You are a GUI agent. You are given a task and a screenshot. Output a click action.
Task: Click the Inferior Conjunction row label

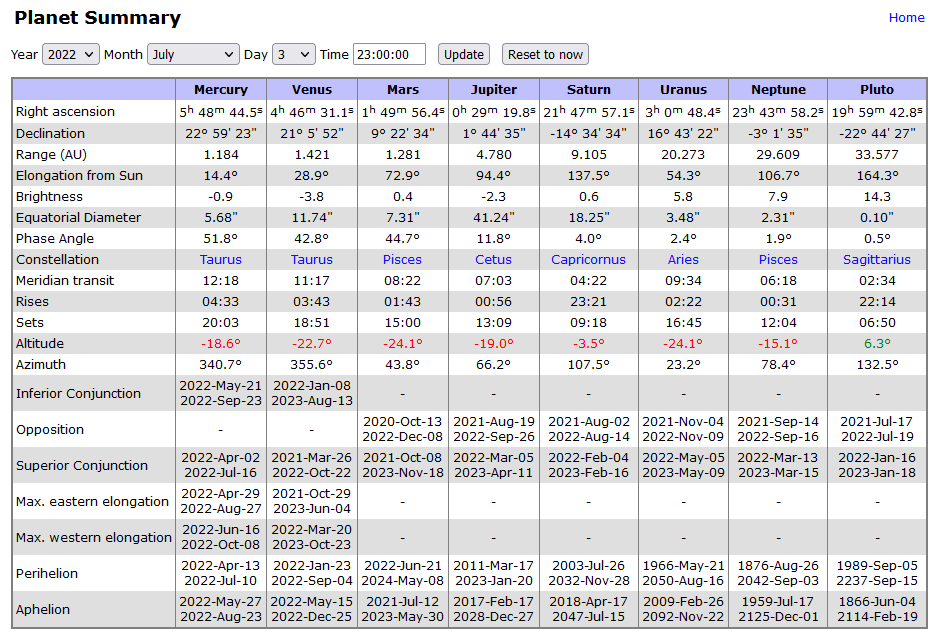tap(78, 393)
